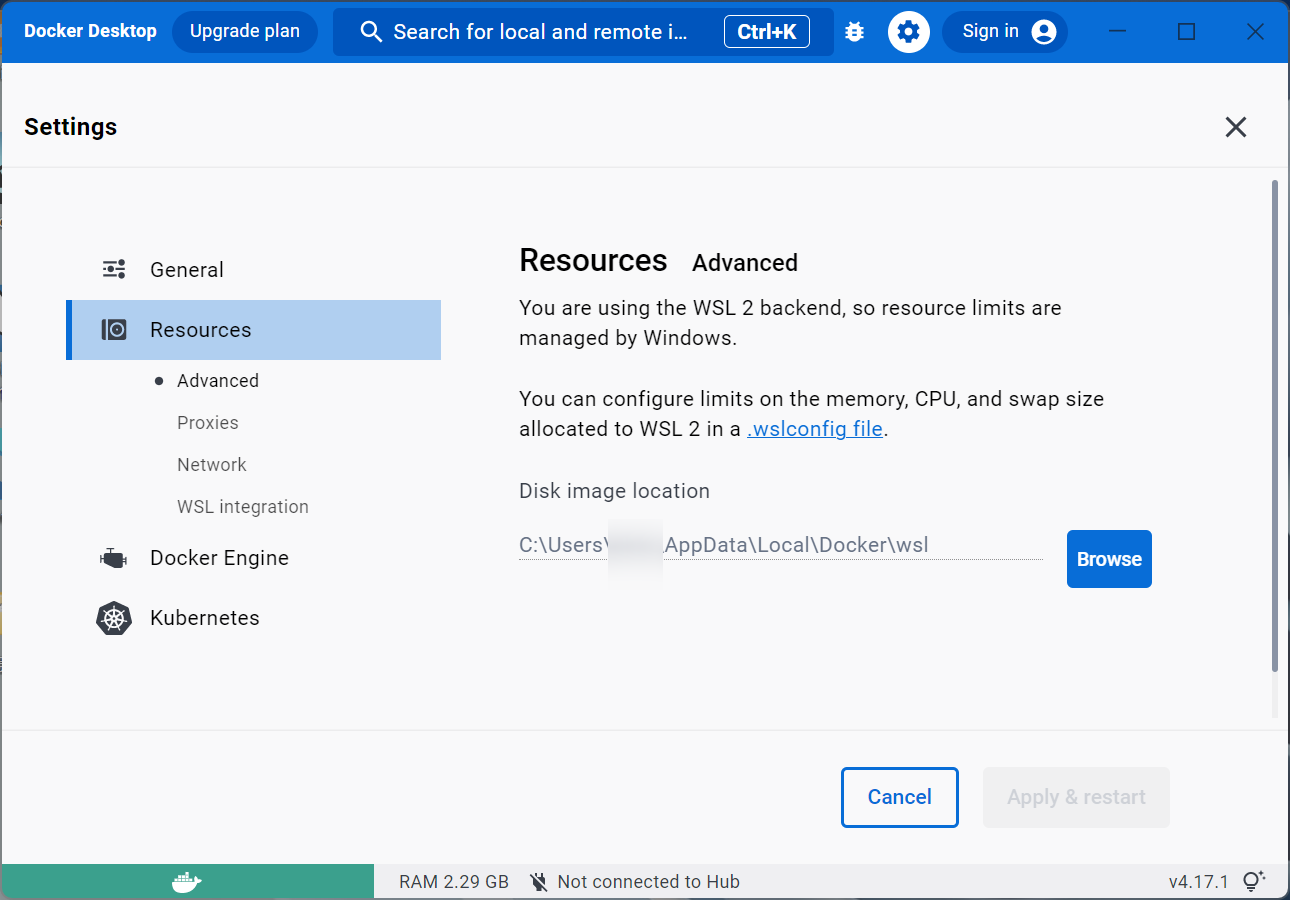Browse for disk image location
1290x900 pixels.
(1109, 559)
